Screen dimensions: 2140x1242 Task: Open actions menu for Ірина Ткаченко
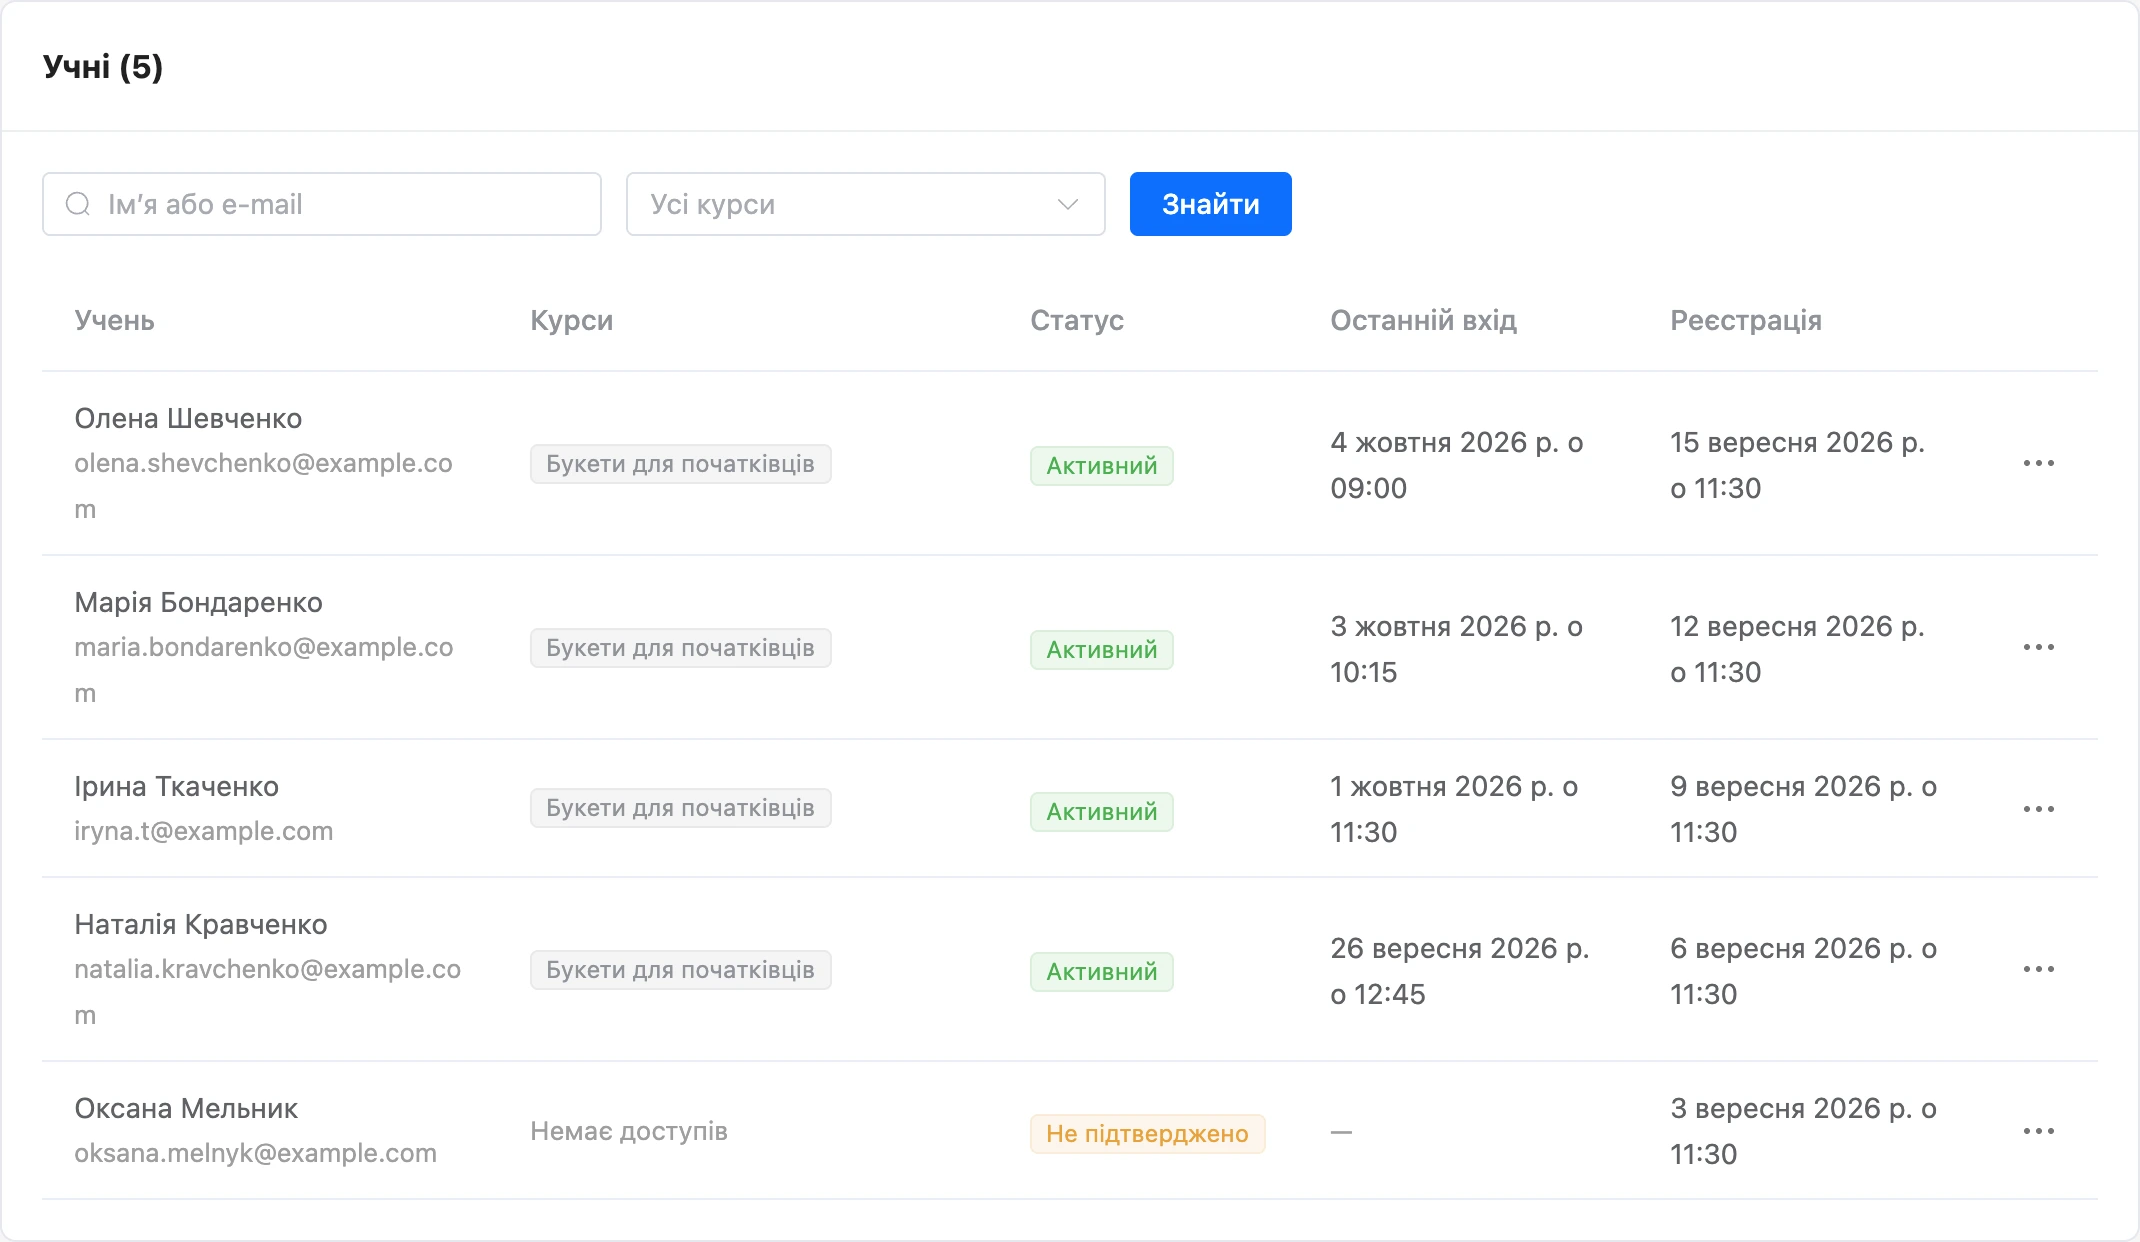click(2038, 809)
